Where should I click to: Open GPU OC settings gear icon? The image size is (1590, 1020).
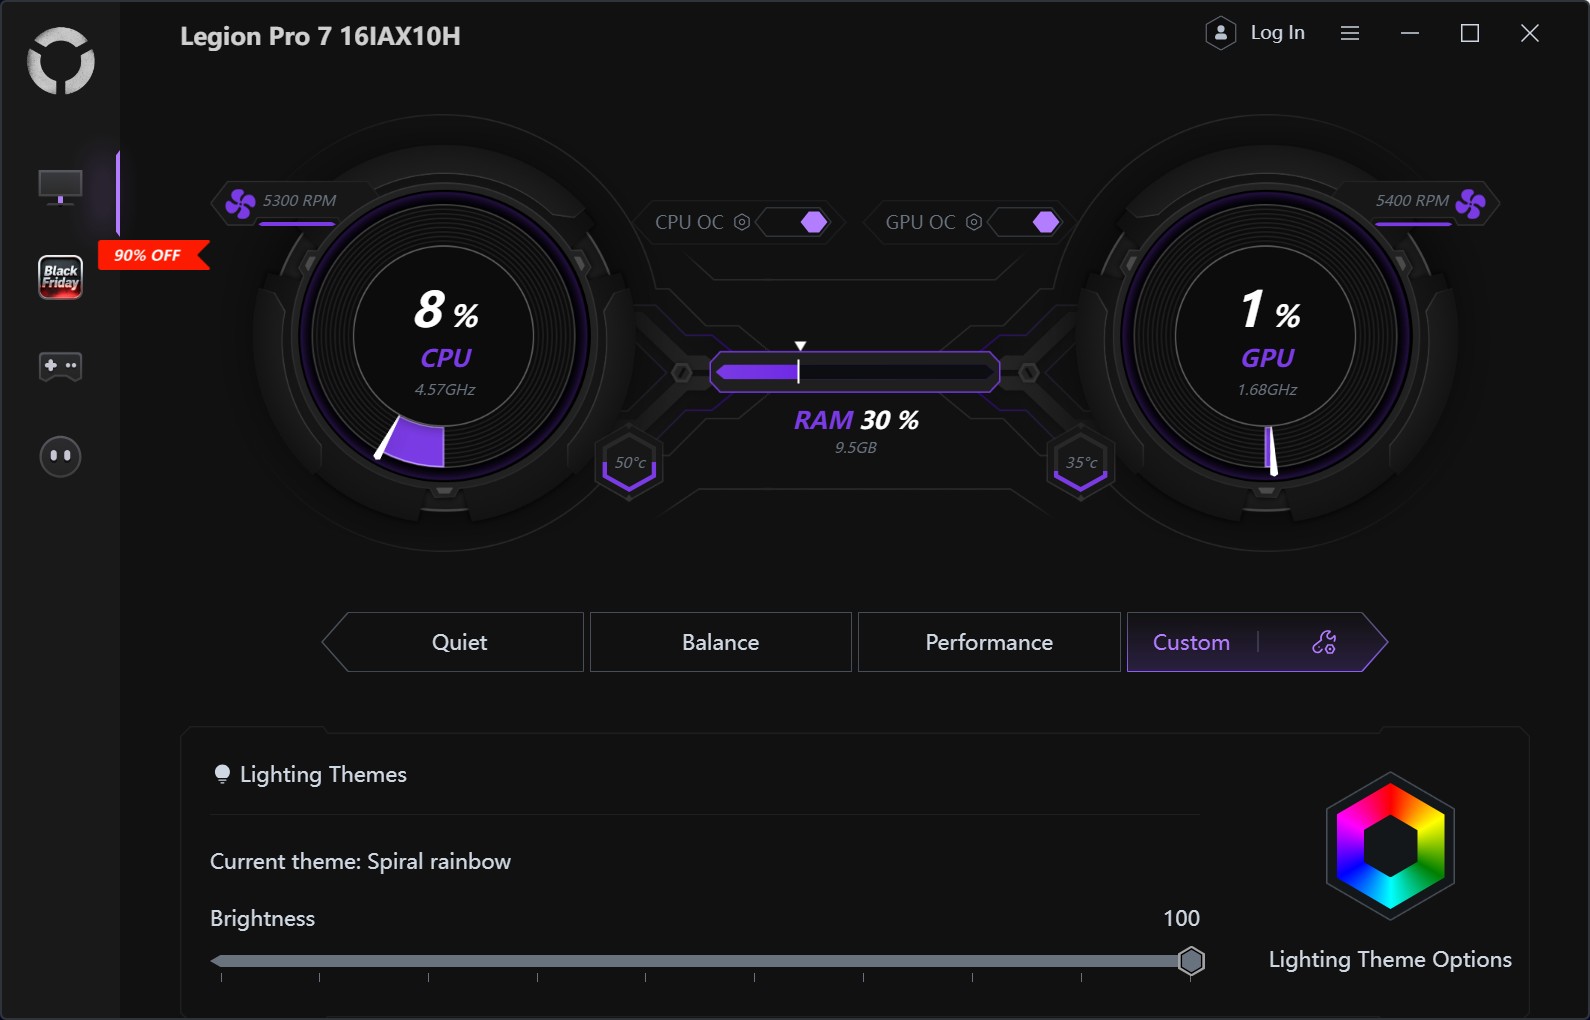pos(974,222)
